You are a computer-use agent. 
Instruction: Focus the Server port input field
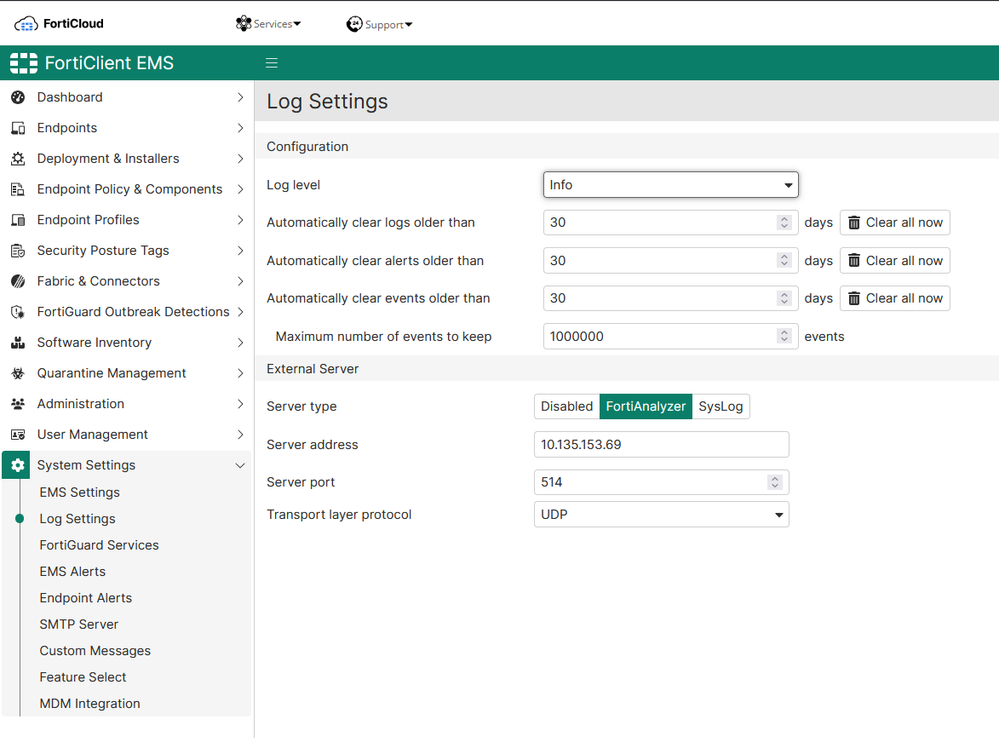(x=661, y=482)
